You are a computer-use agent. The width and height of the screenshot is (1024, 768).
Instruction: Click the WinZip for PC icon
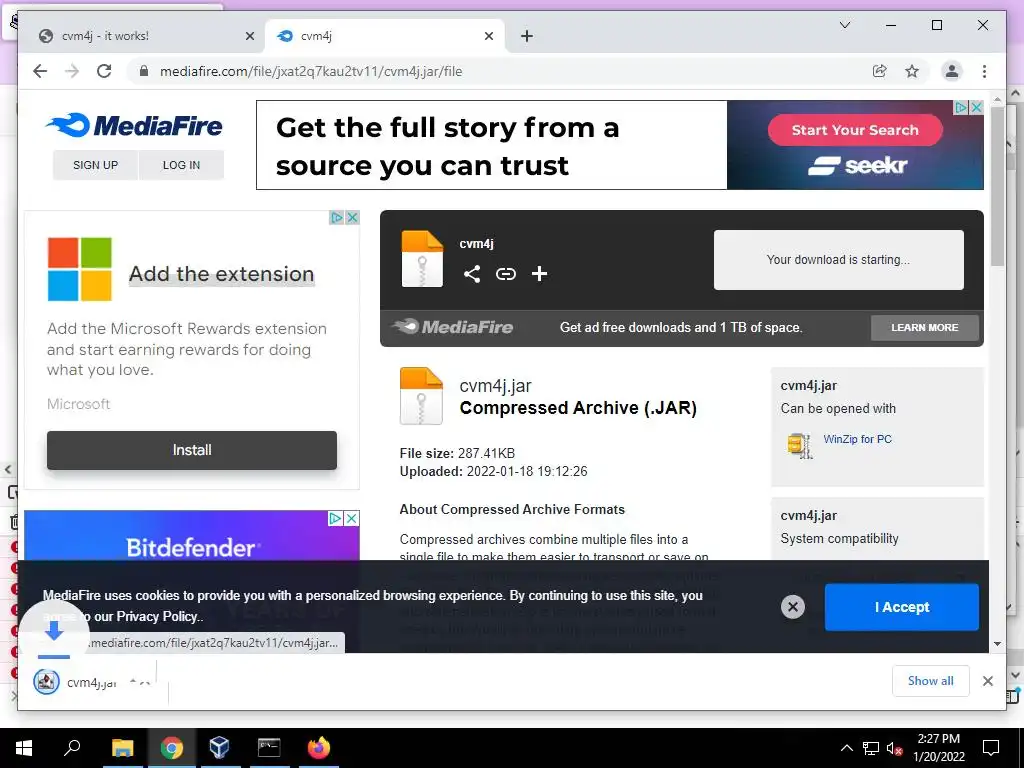click(799, 445)
